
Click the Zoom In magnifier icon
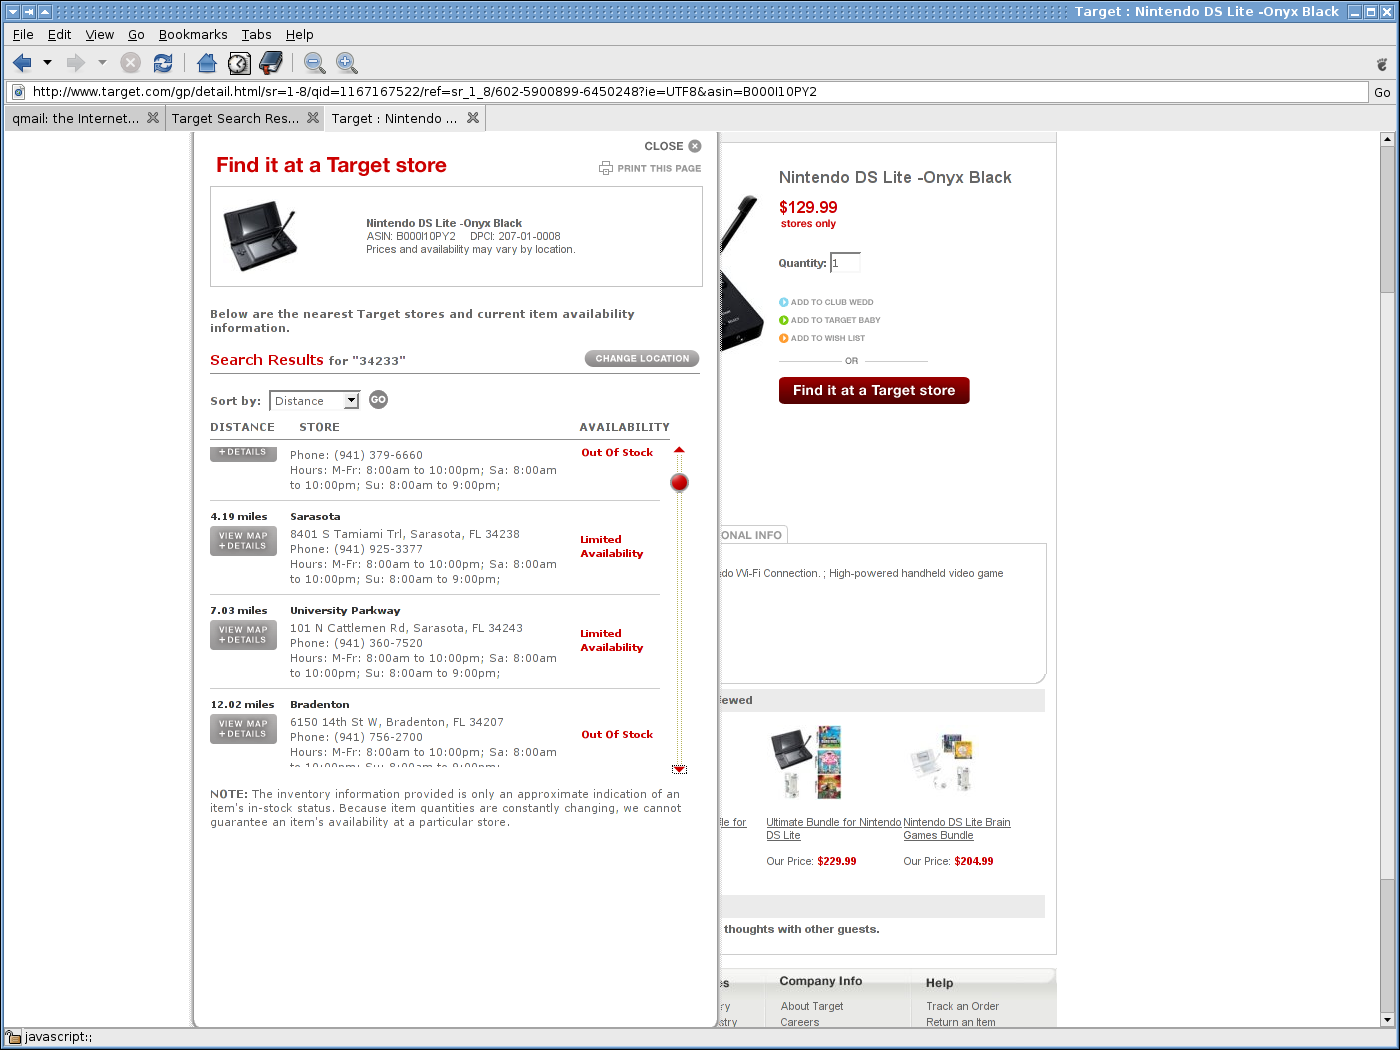tap(347, 63)
